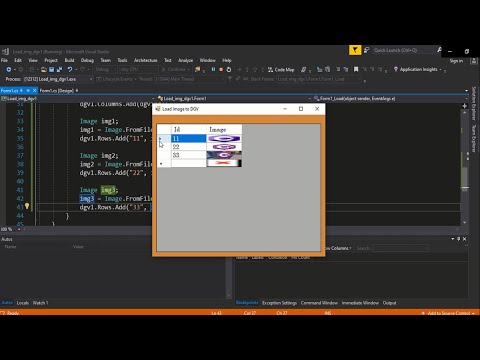
Task: Switch to the Form1.cs [Design] tab
Action: (57, 91)
